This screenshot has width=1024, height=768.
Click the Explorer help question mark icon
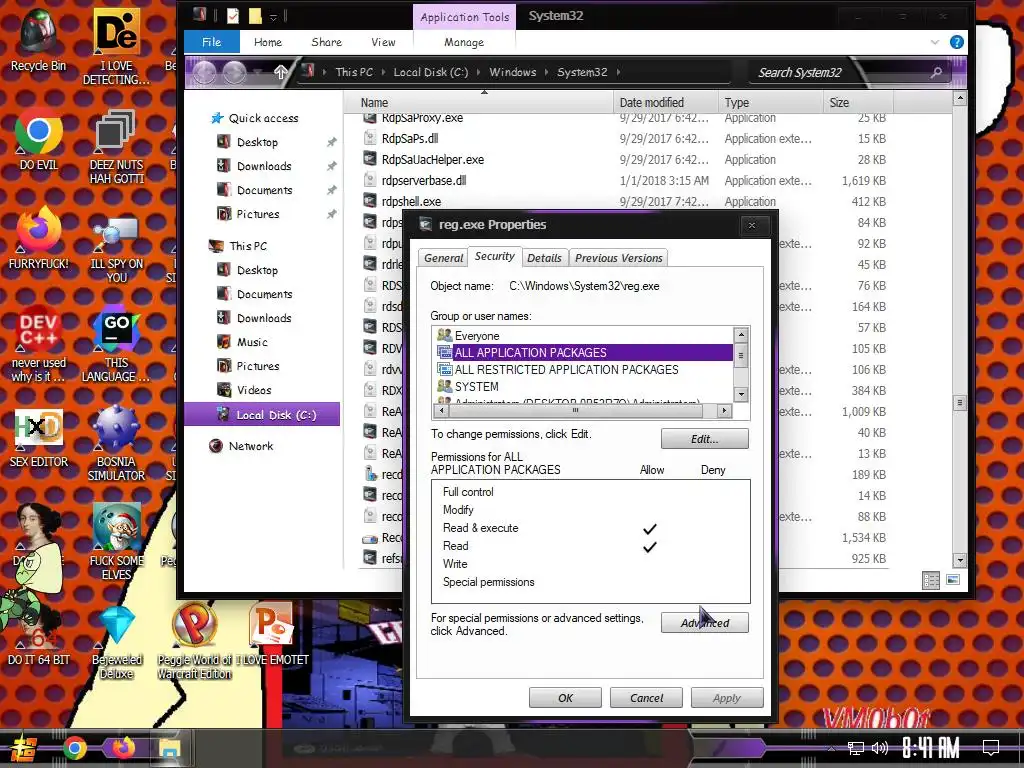point(957,42)
